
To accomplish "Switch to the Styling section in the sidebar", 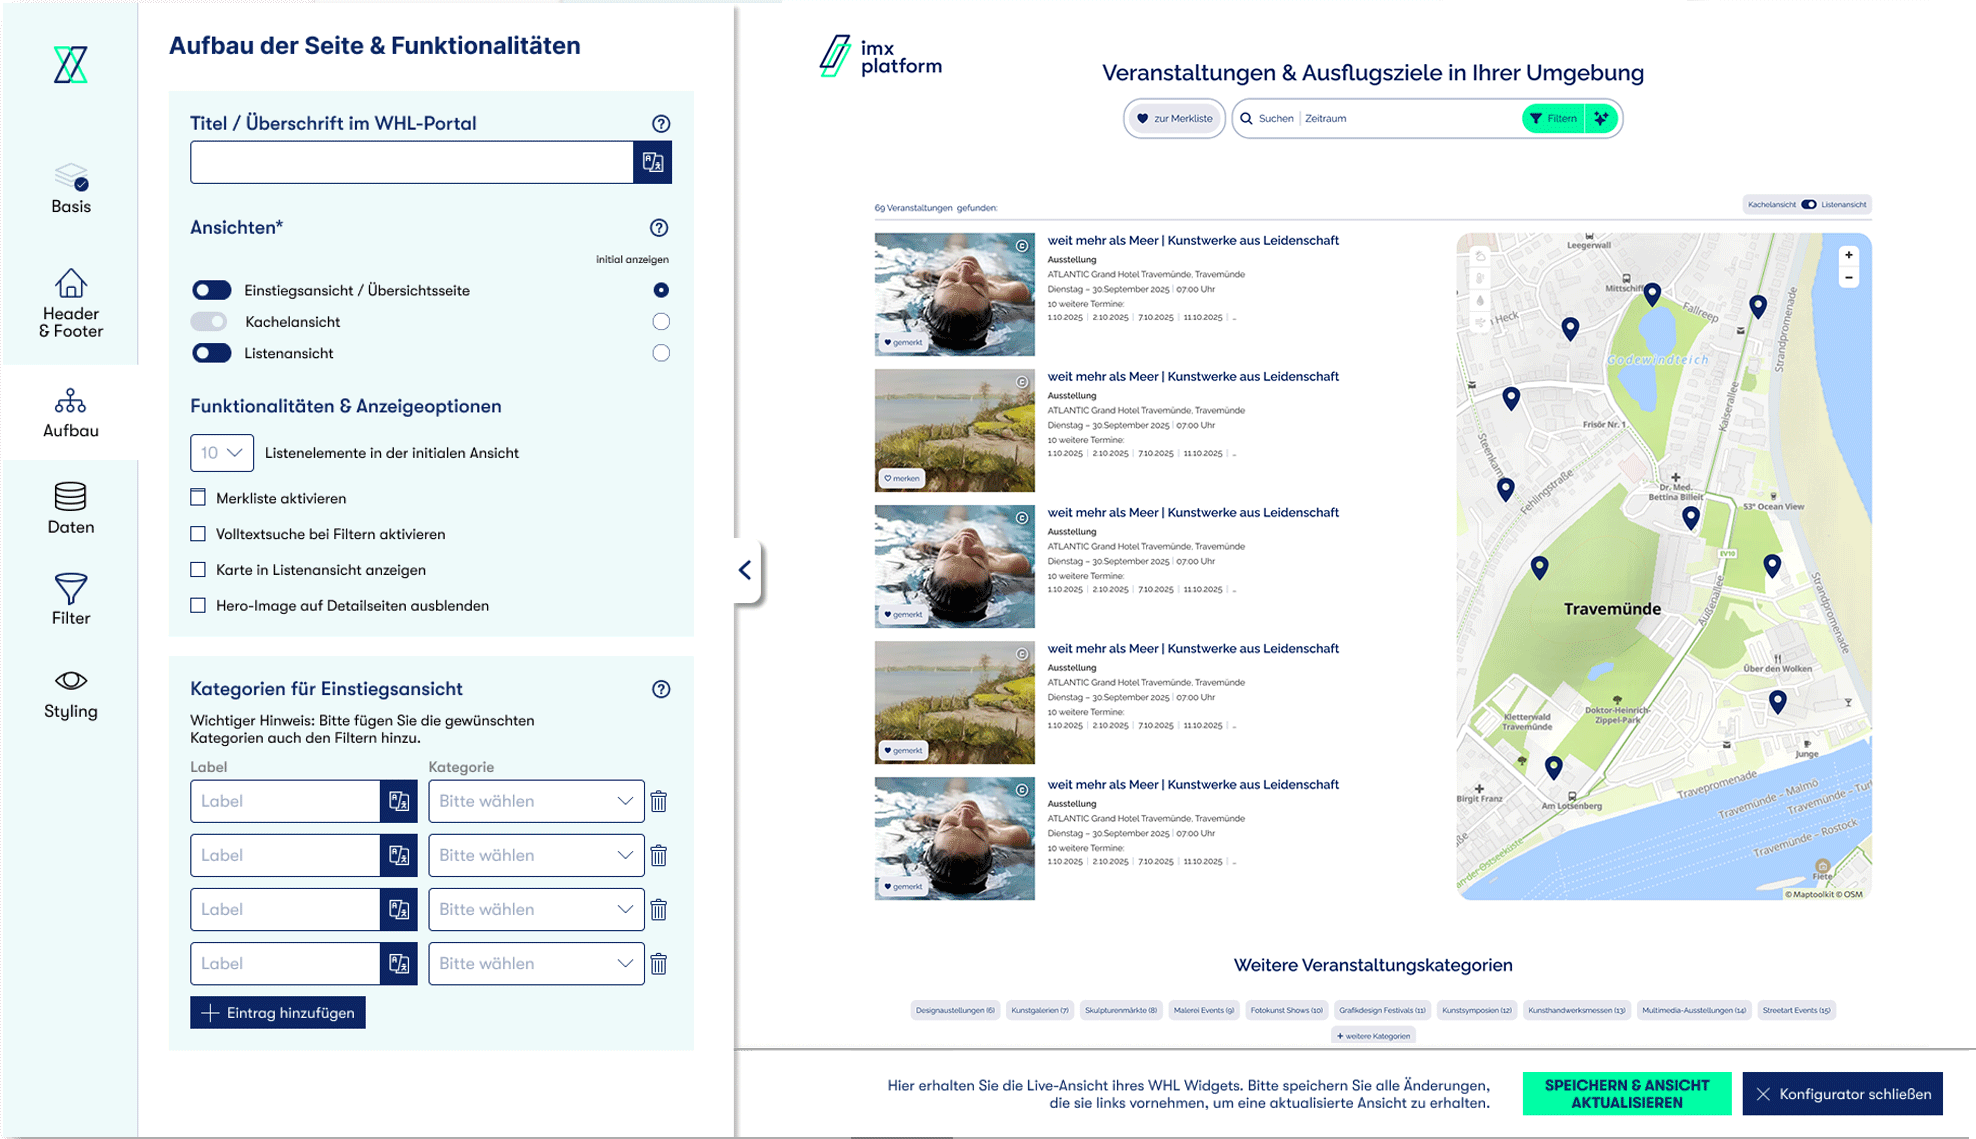I will click(70, 694).
